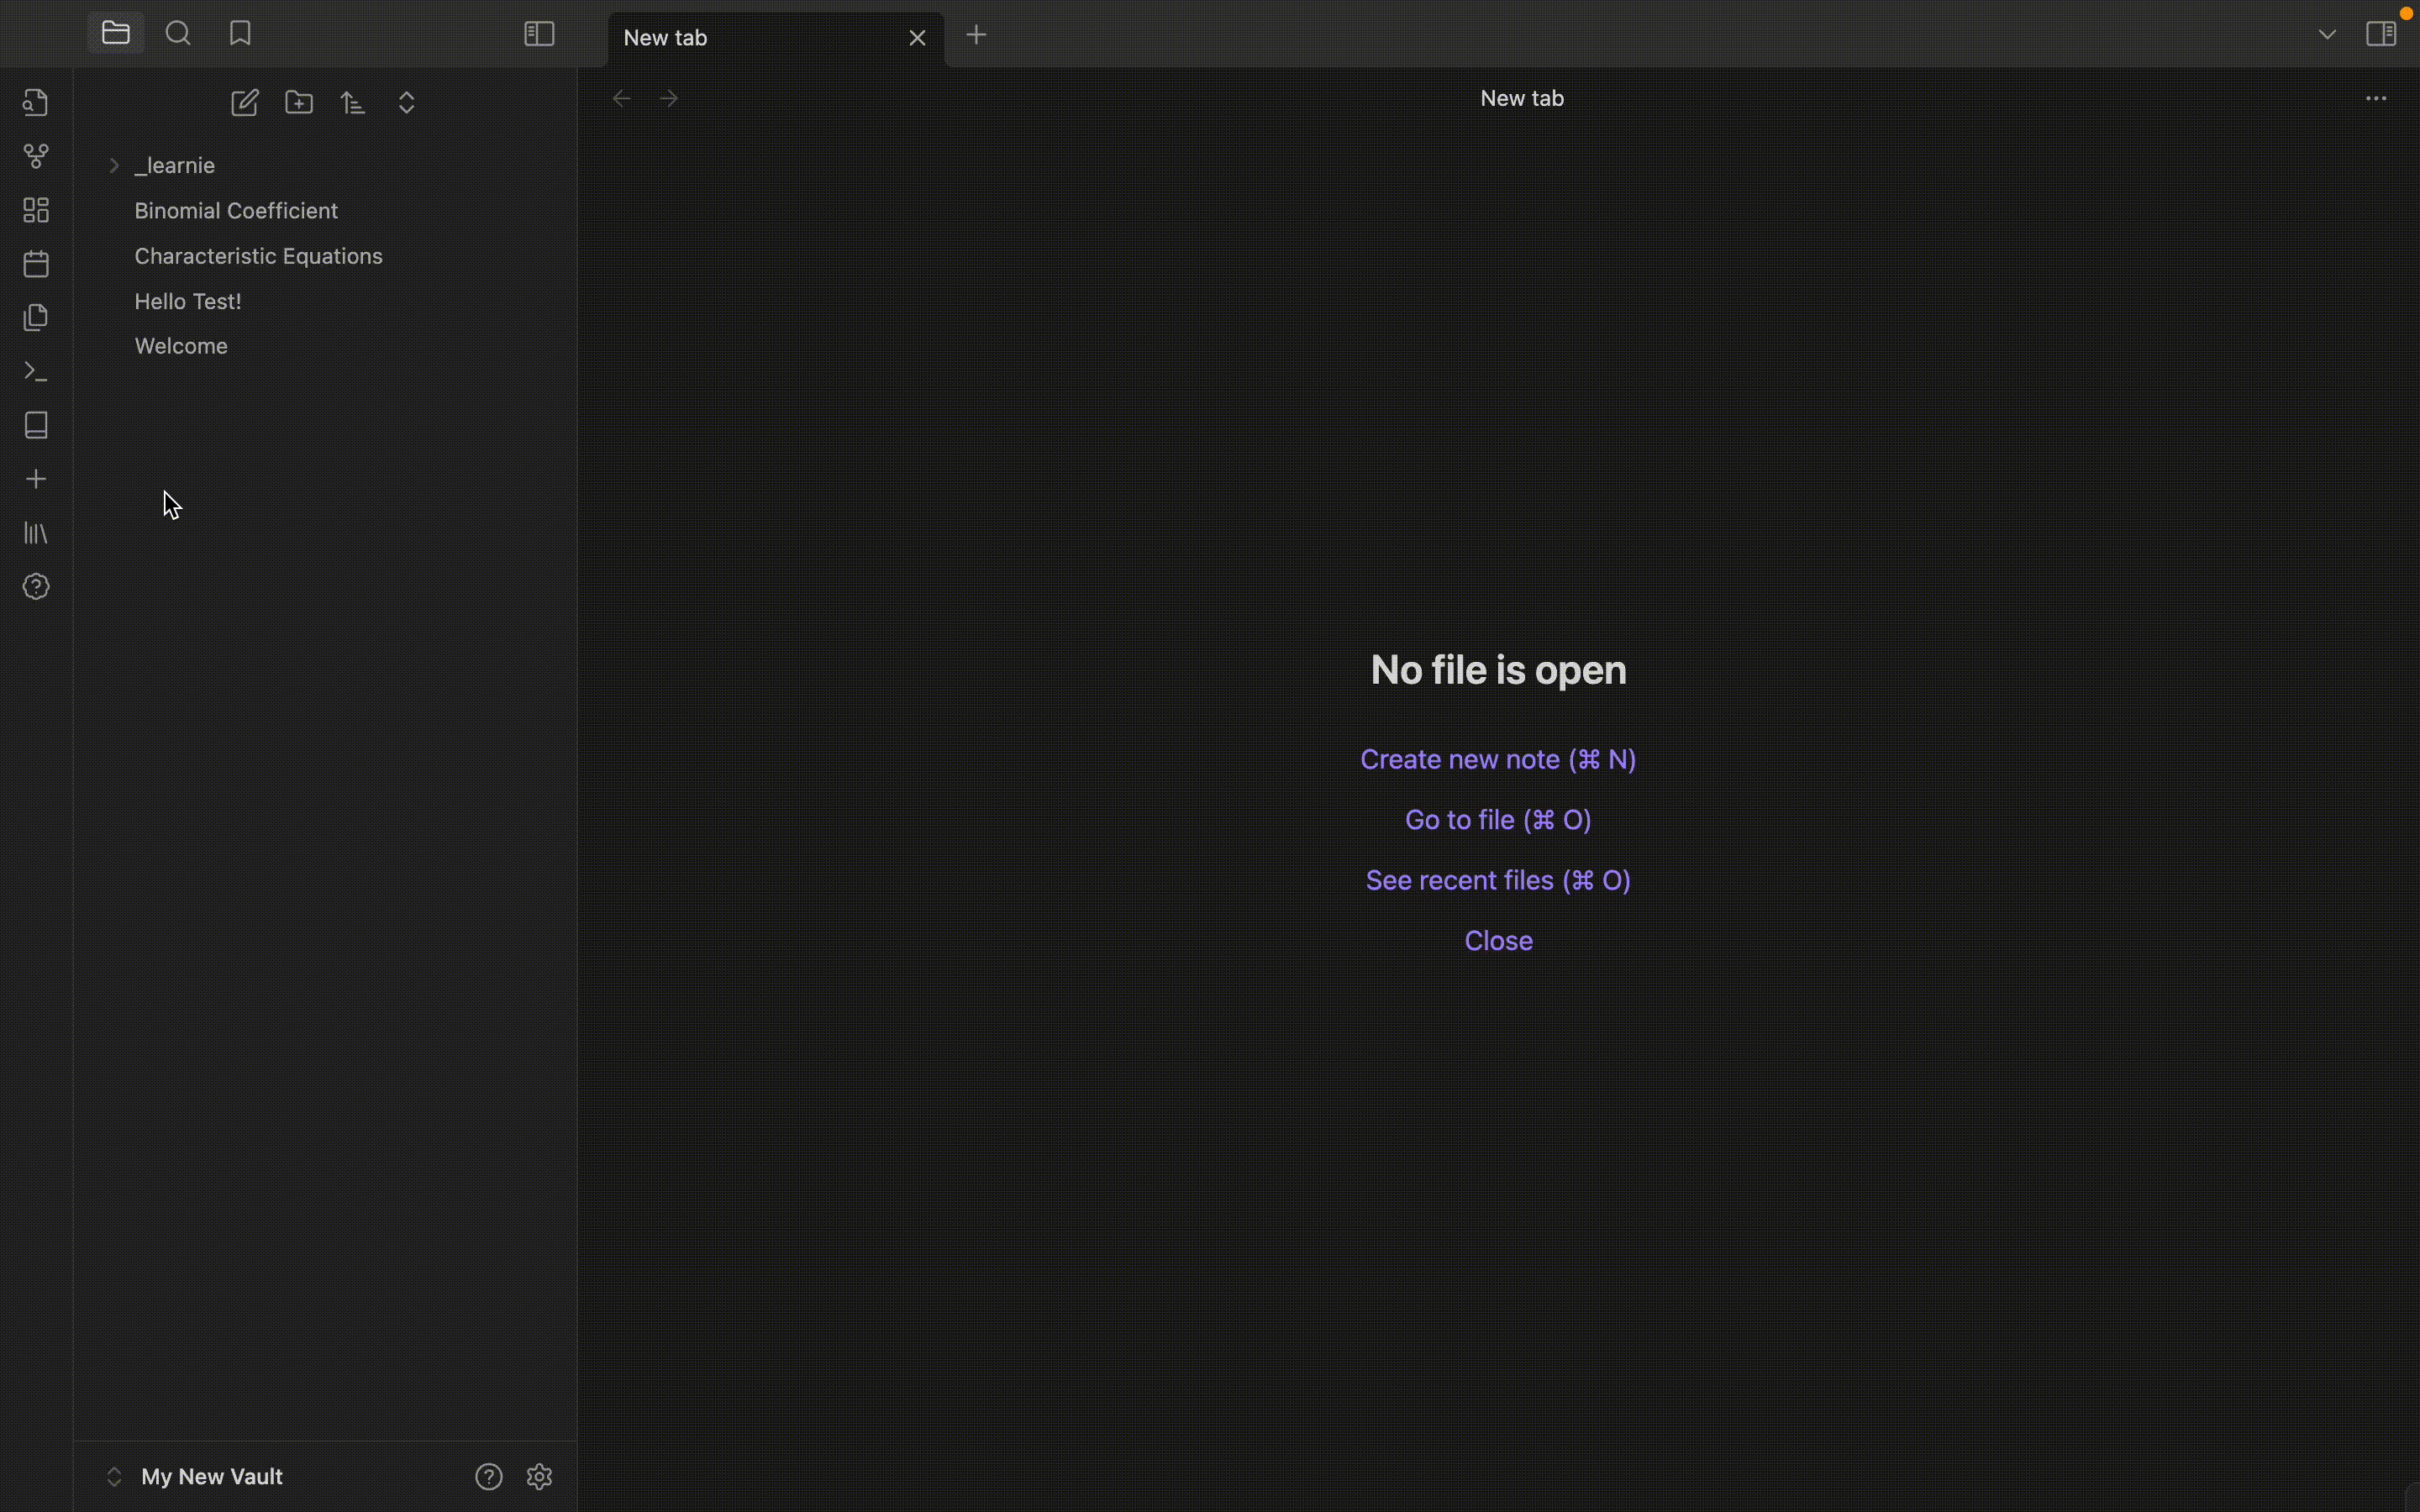This screenshot has height=1512, width=2420.
Task: Toggle the right sidebar
Action: [2381, 34]
